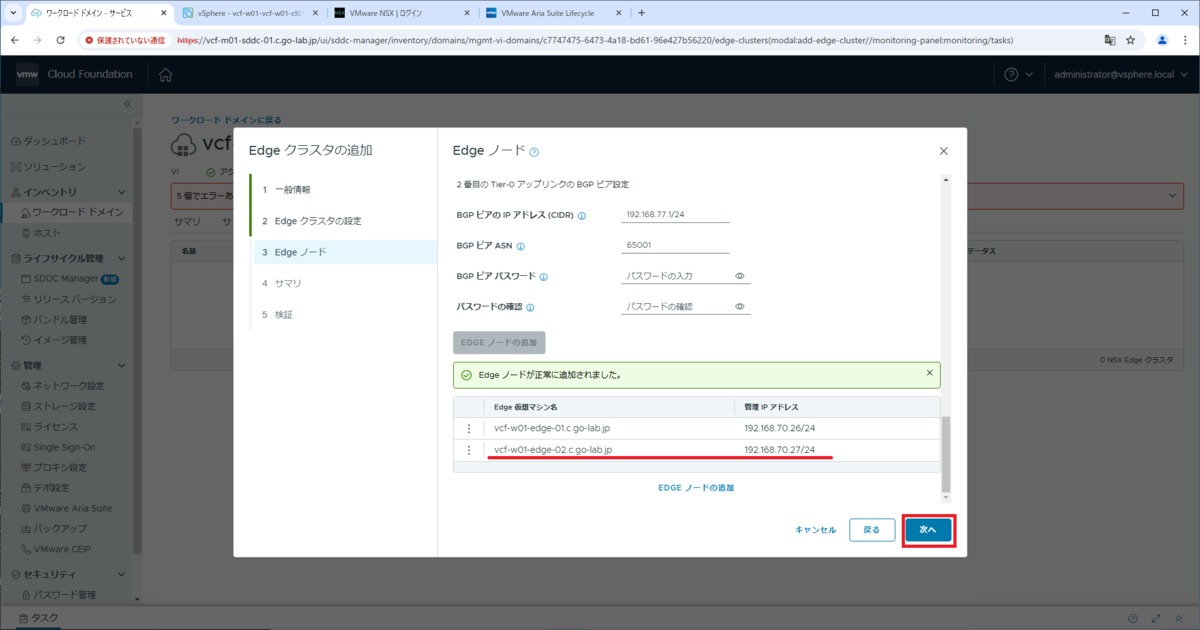
Task: Open ホスト in the sidebar
Action: pyautogui.click(x=46, y=233)
